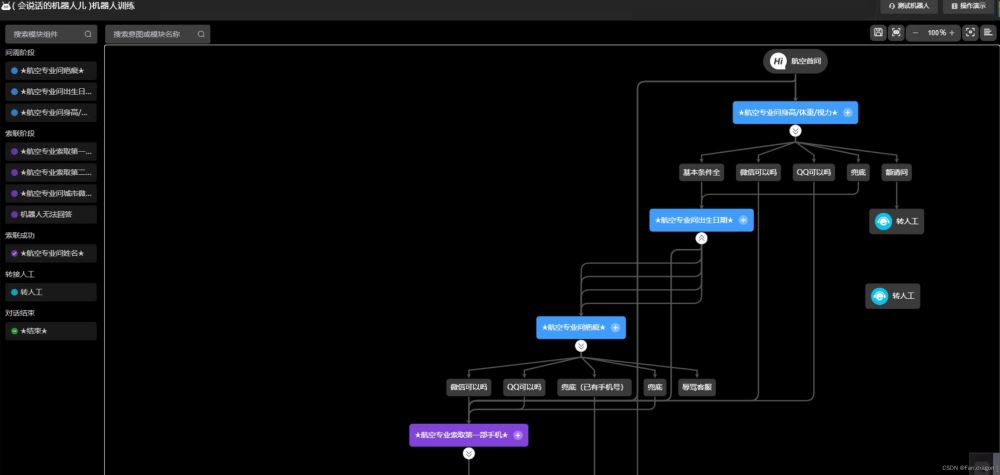Viewport: 1000px width, 475px height.
Task: Click the plus icon on 航空专业问艳癍 node
Action: pos(615,327)
